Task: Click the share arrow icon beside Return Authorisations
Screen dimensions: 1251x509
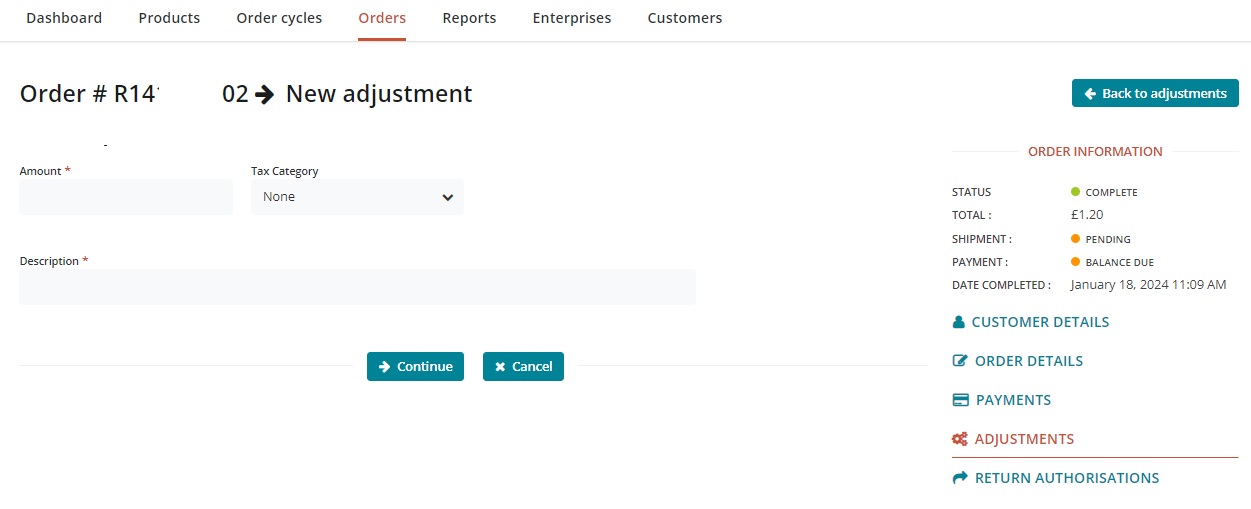Action: coord(961,478)
